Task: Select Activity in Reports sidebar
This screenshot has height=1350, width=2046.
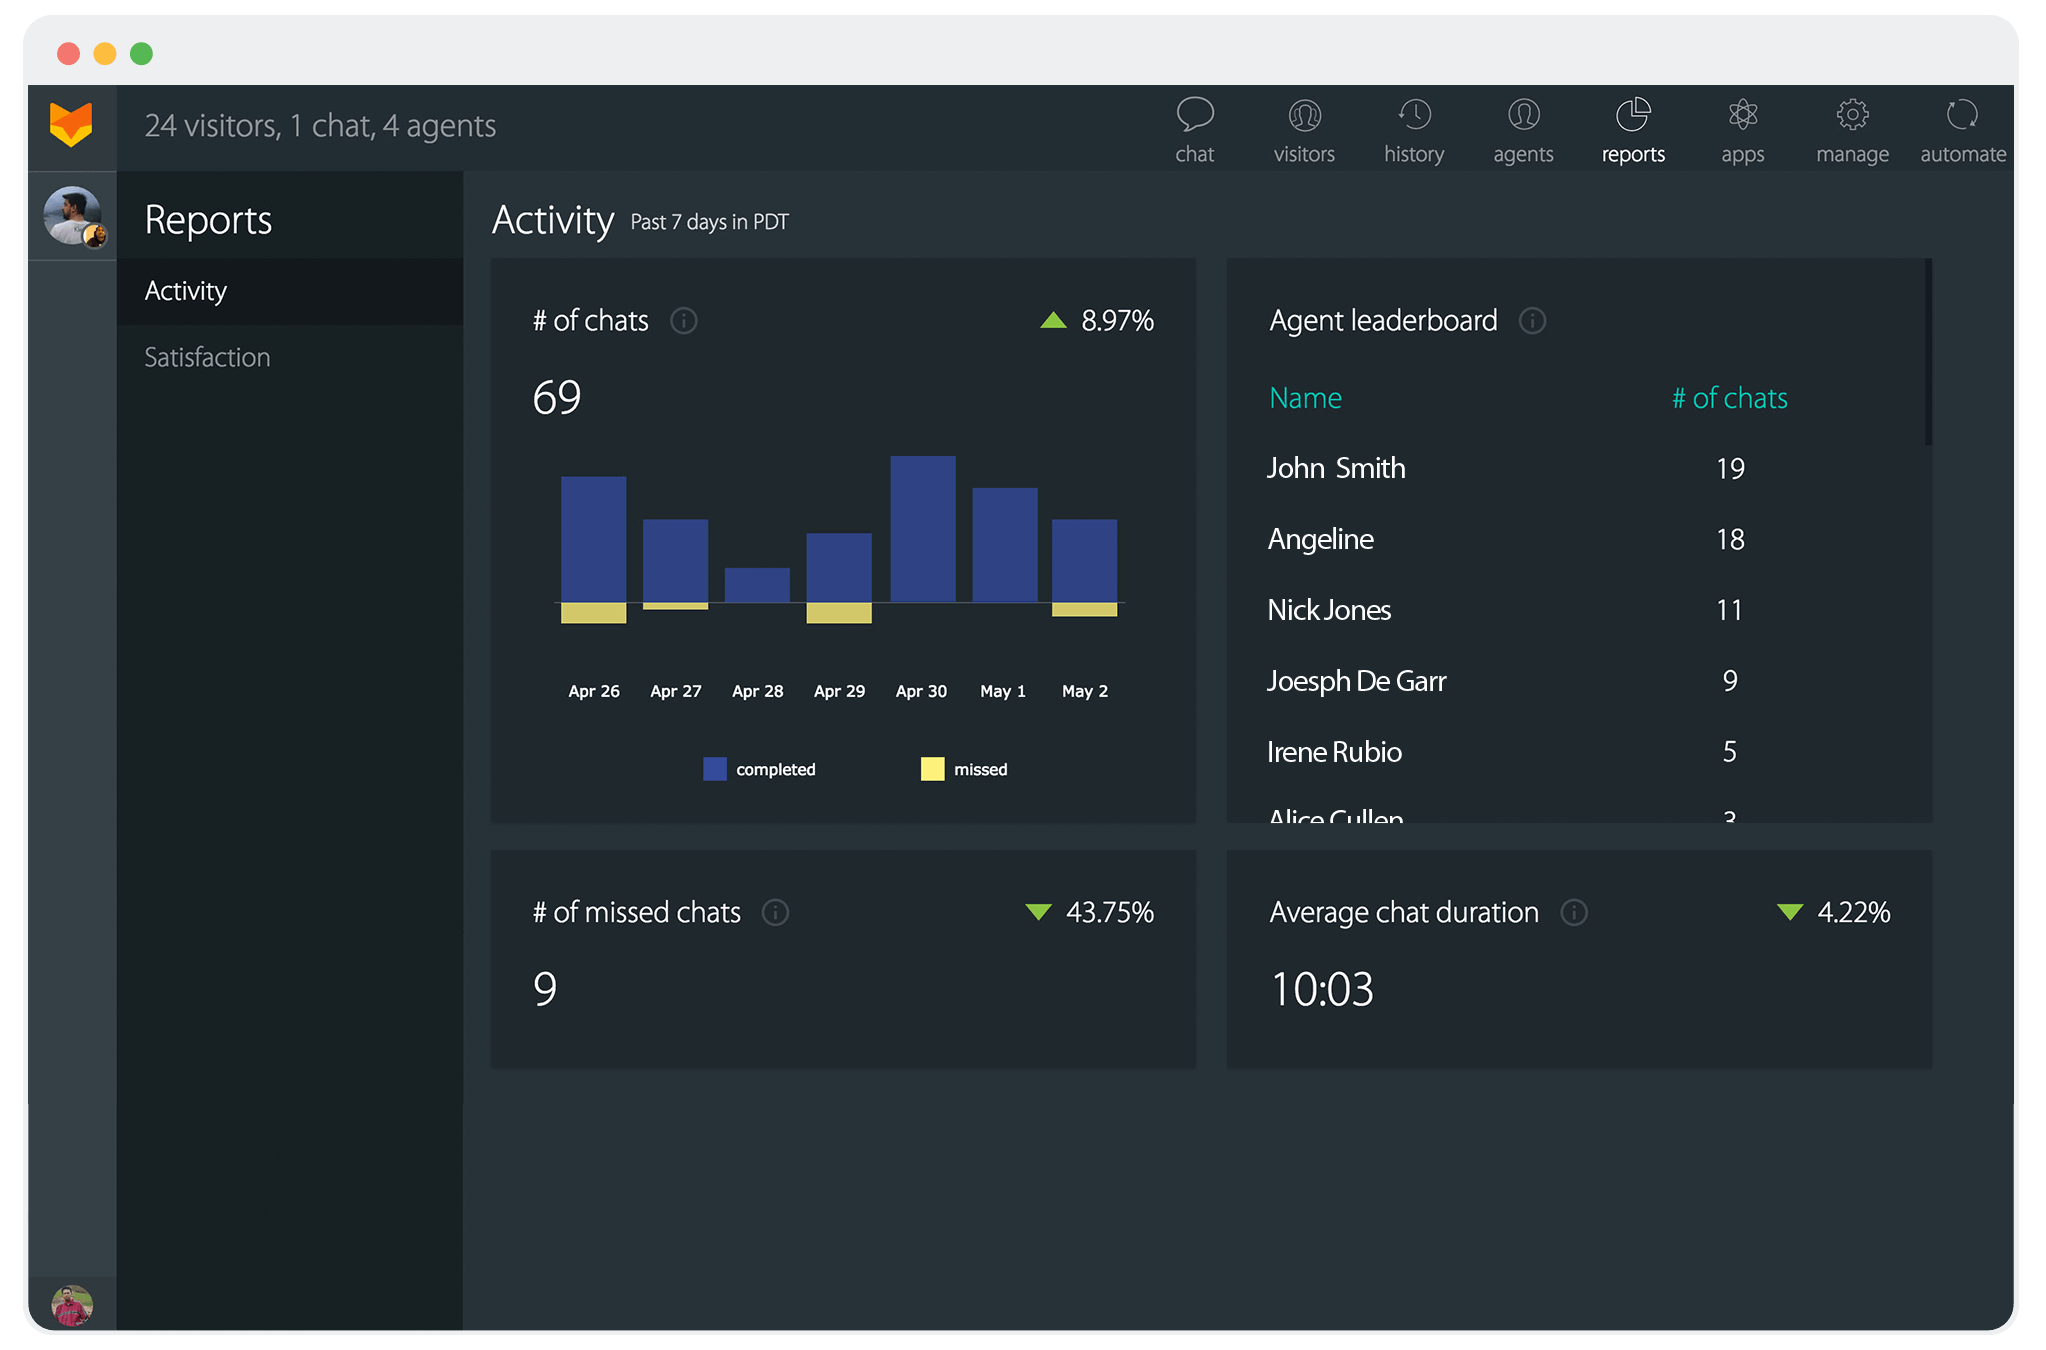Action: (290, 291)
